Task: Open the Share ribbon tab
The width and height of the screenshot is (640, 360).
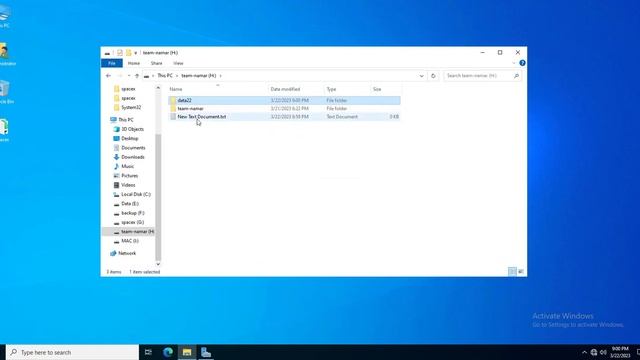Action: [x=156, y=63]
